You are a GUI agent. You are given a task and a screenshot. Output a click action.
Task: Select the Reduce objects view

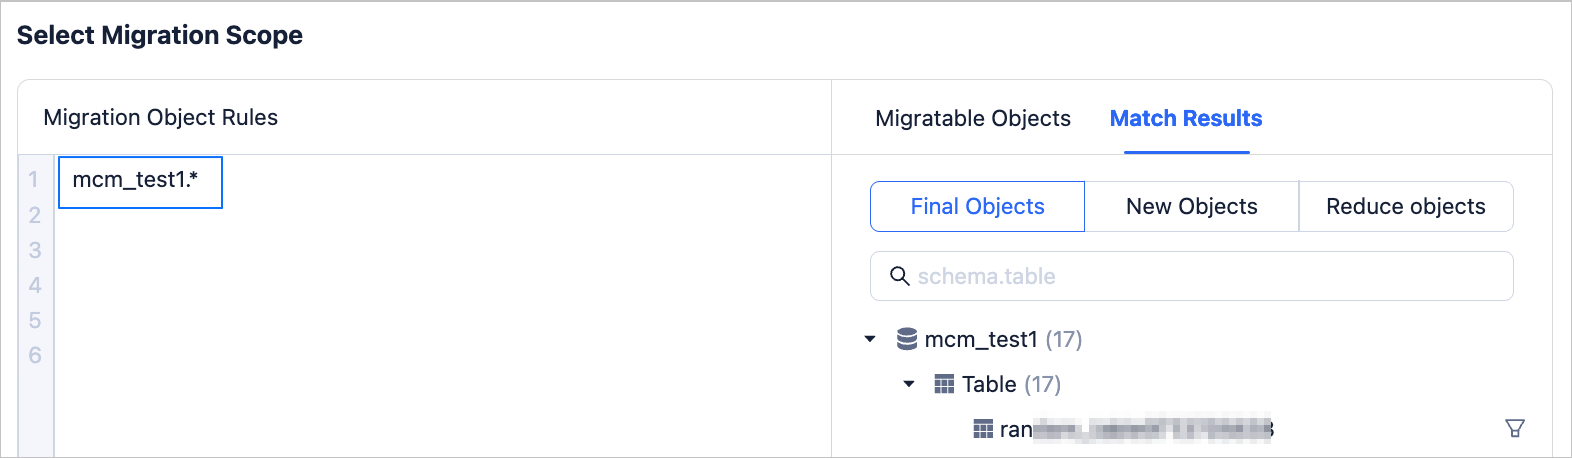(x=1405, y=206)
